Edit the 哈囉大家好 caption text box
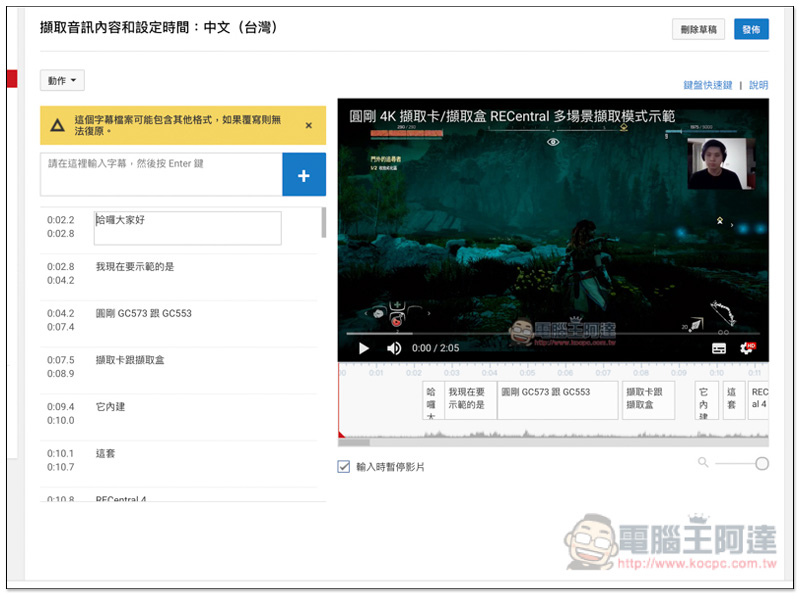The height and width of the screenshot is (596, 800). pyautogui.click(x=187, y=228)
